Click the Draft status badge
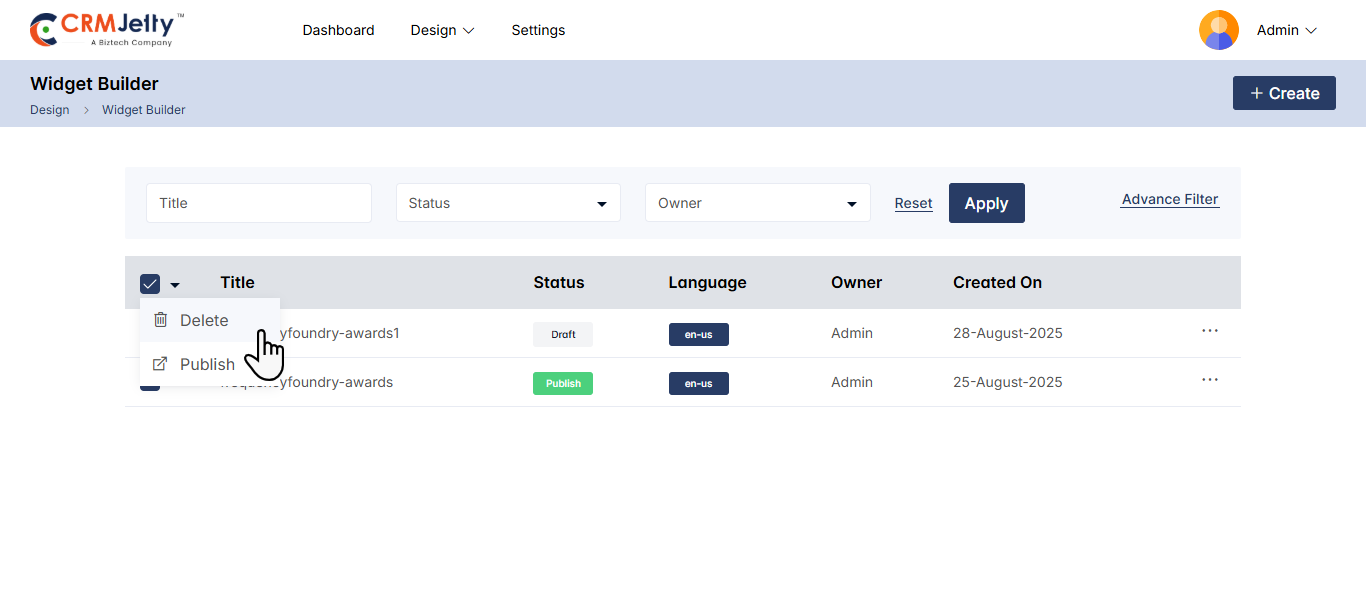The width and height of the screenshot is (1366, 599). point(563,334)
